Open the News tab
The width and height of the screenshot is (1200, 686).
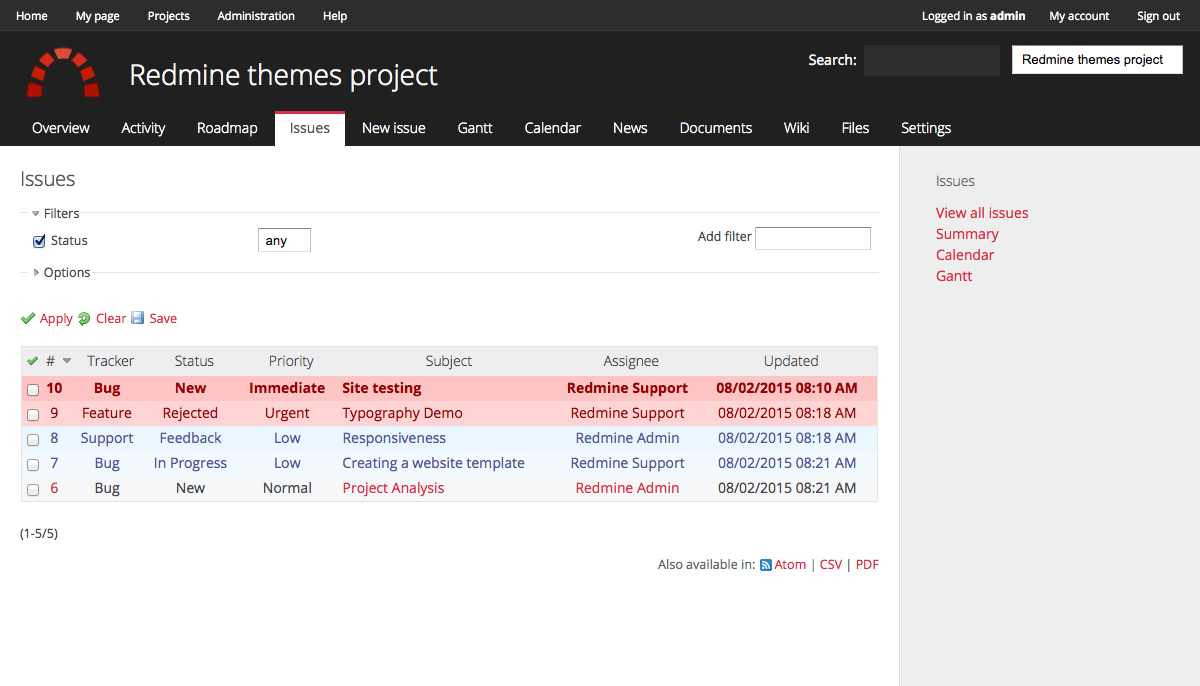click(630, 128)
